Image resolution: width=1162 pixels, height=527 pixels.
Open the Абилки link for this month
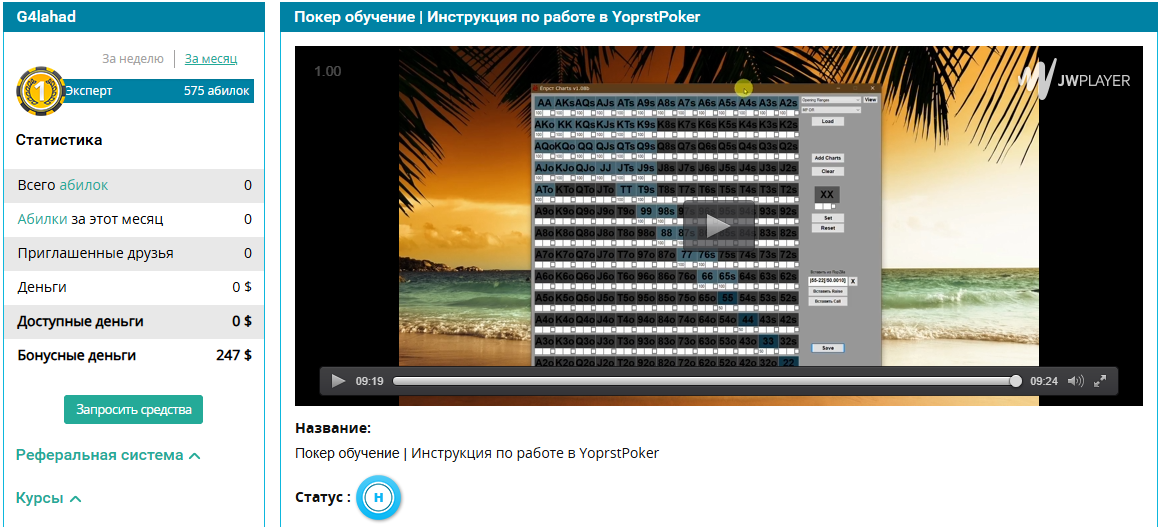pyautogui.click(x=42, y=219)
